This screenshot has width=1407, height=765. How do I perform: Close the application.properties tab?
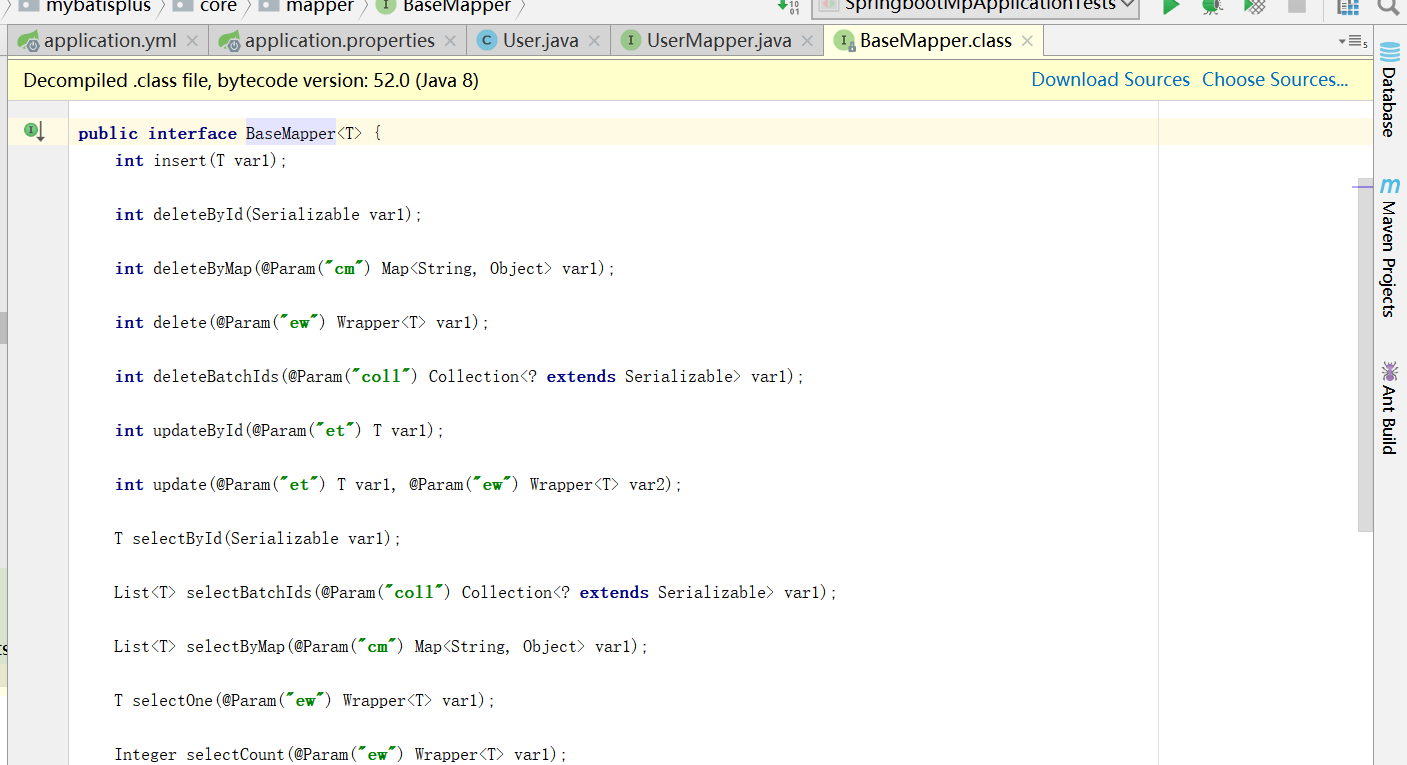(x=450, y=41)
